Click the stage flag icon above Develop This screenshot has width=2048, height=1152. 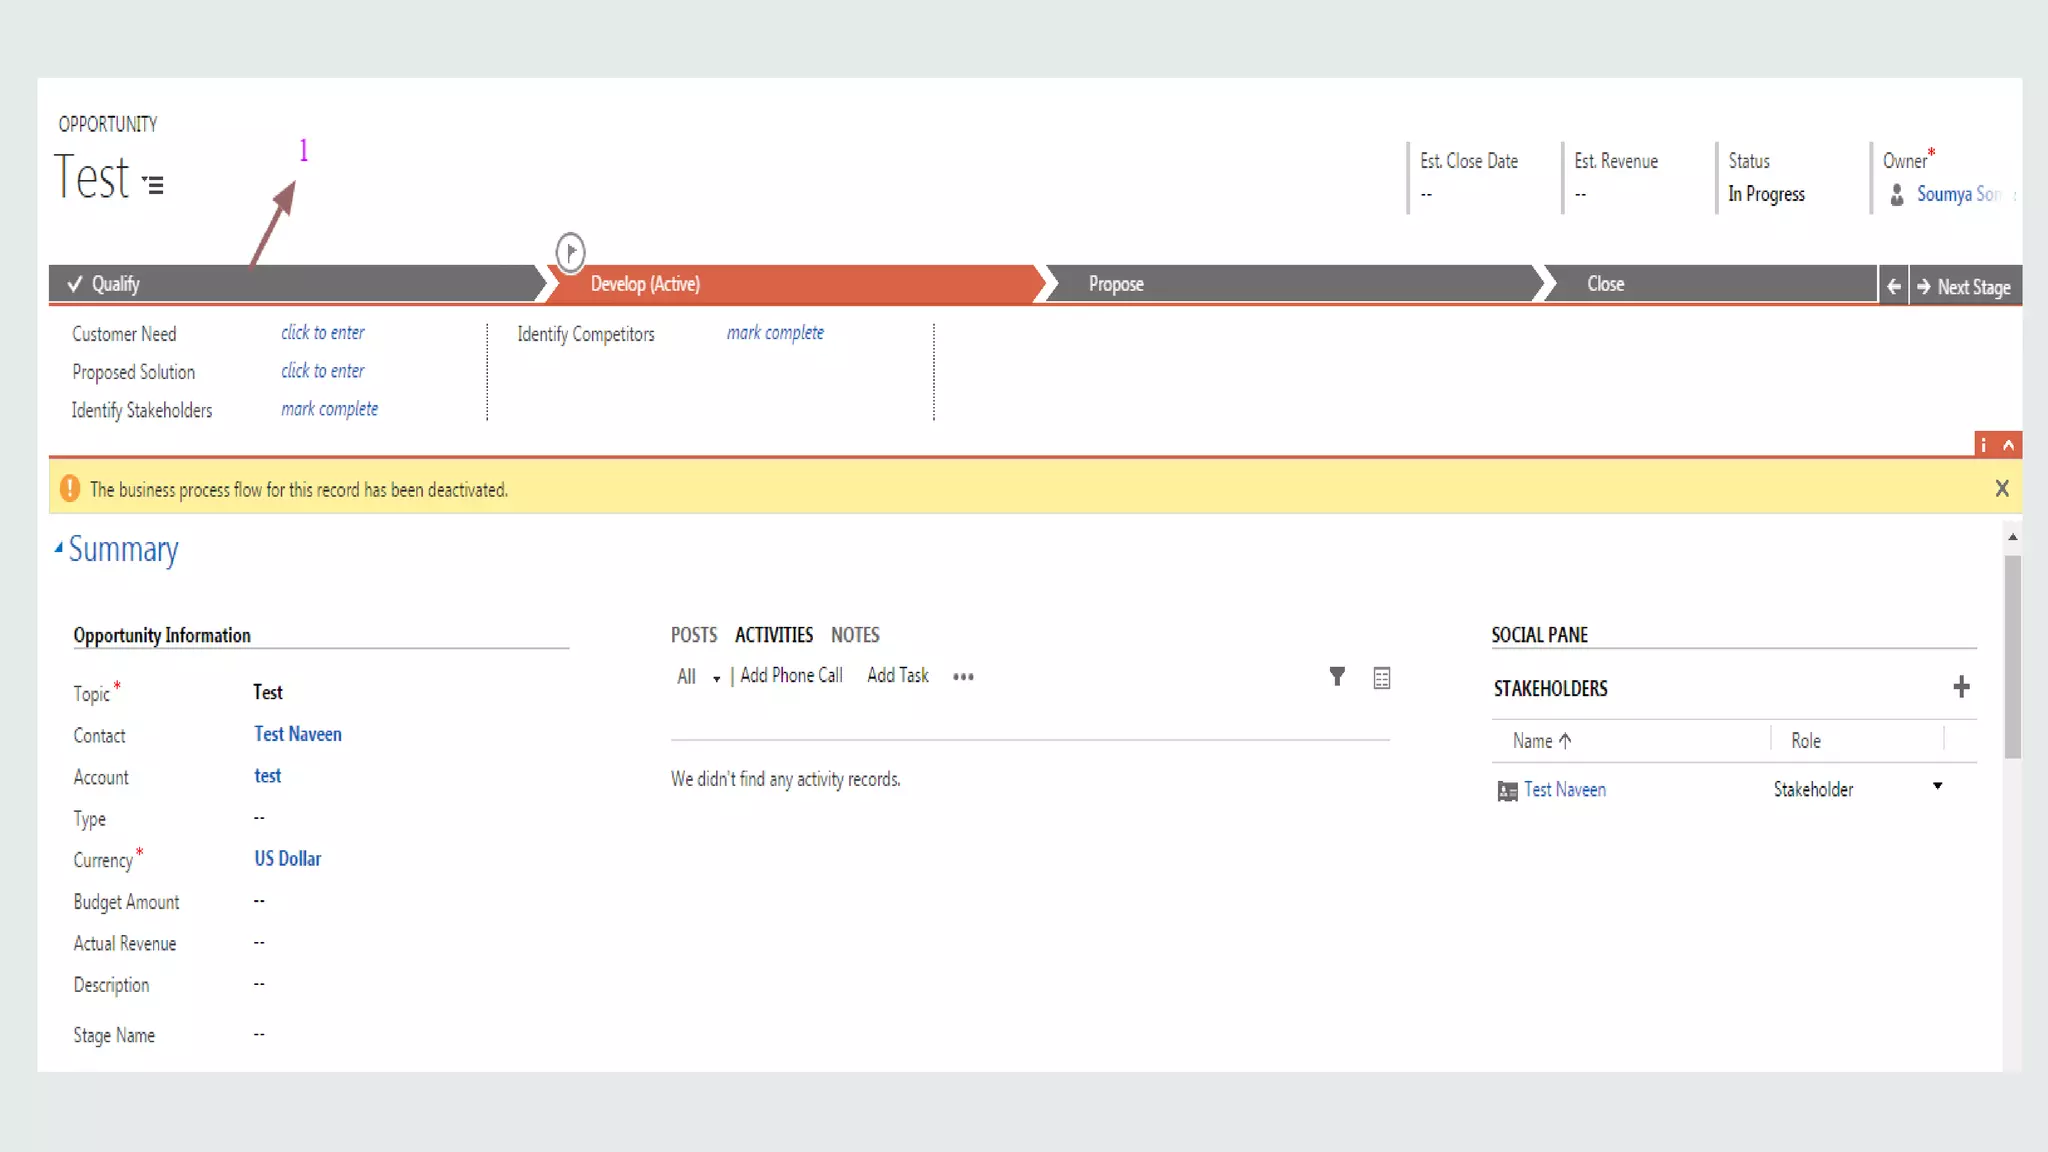[570, 251]
